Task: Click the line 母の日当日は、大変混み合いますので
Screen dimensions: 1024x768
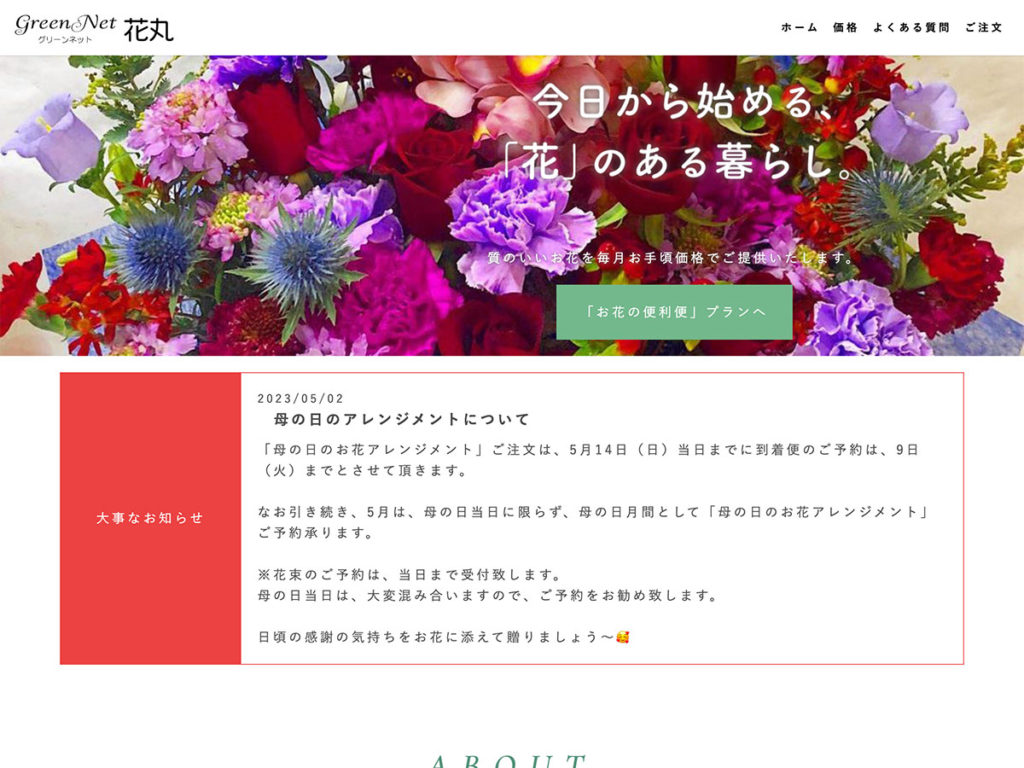Action: pyautogui.click(x=488, y=595)
